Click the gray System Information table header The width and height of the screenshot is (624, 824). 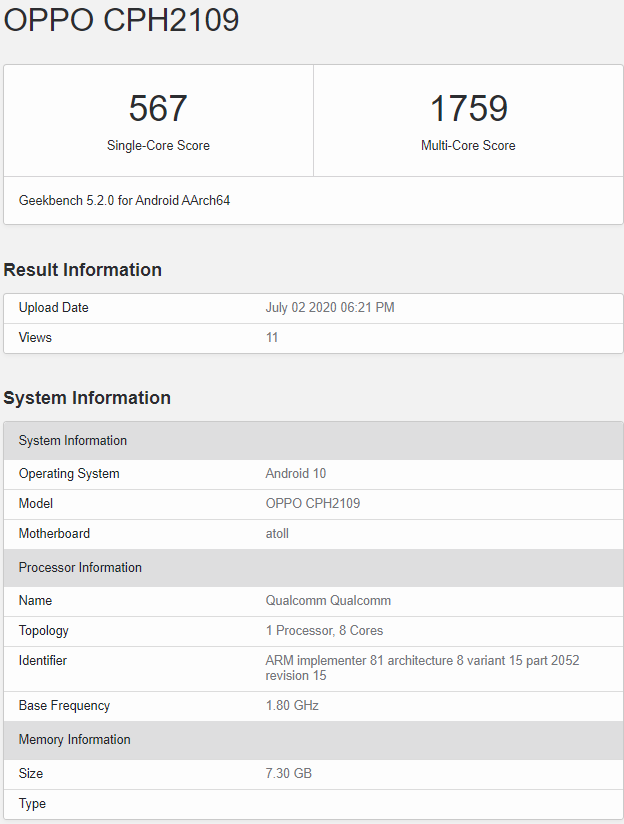(313, 440)
